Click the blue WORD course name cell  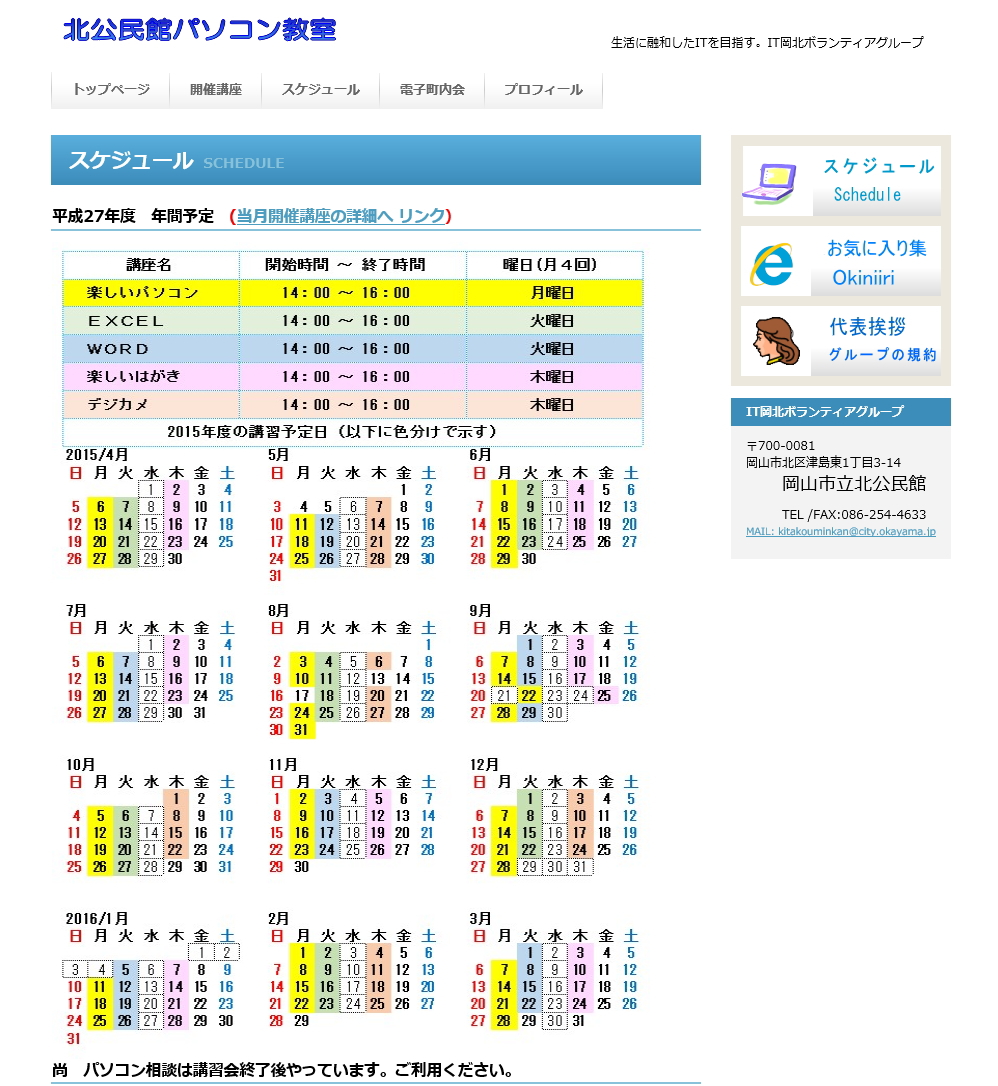151,349
